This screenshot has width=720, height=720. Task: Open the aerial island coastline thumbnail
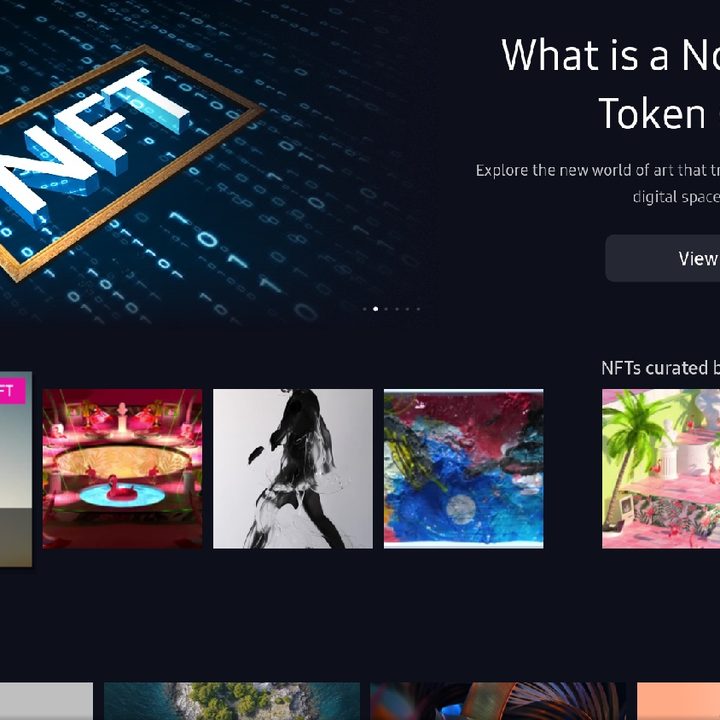pyautogui.click(x=232, y=701)
